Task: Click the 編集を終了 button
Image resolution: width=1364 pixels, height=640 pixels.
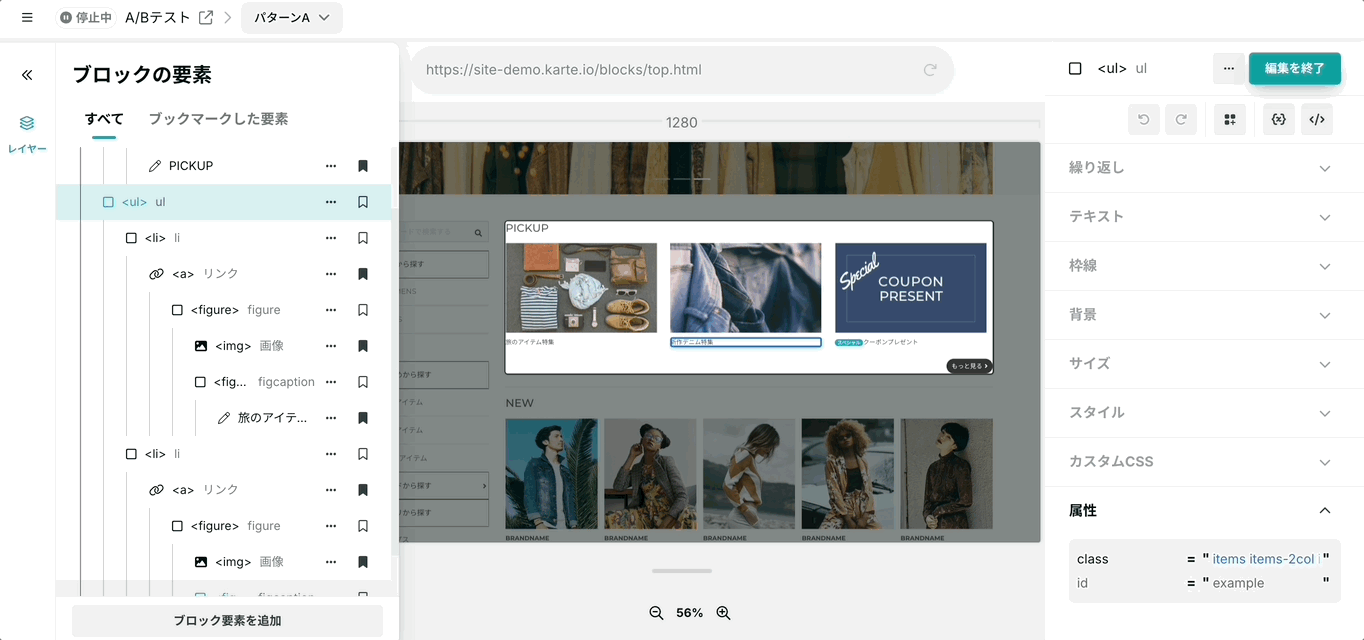Action: tap(1294, 68)
